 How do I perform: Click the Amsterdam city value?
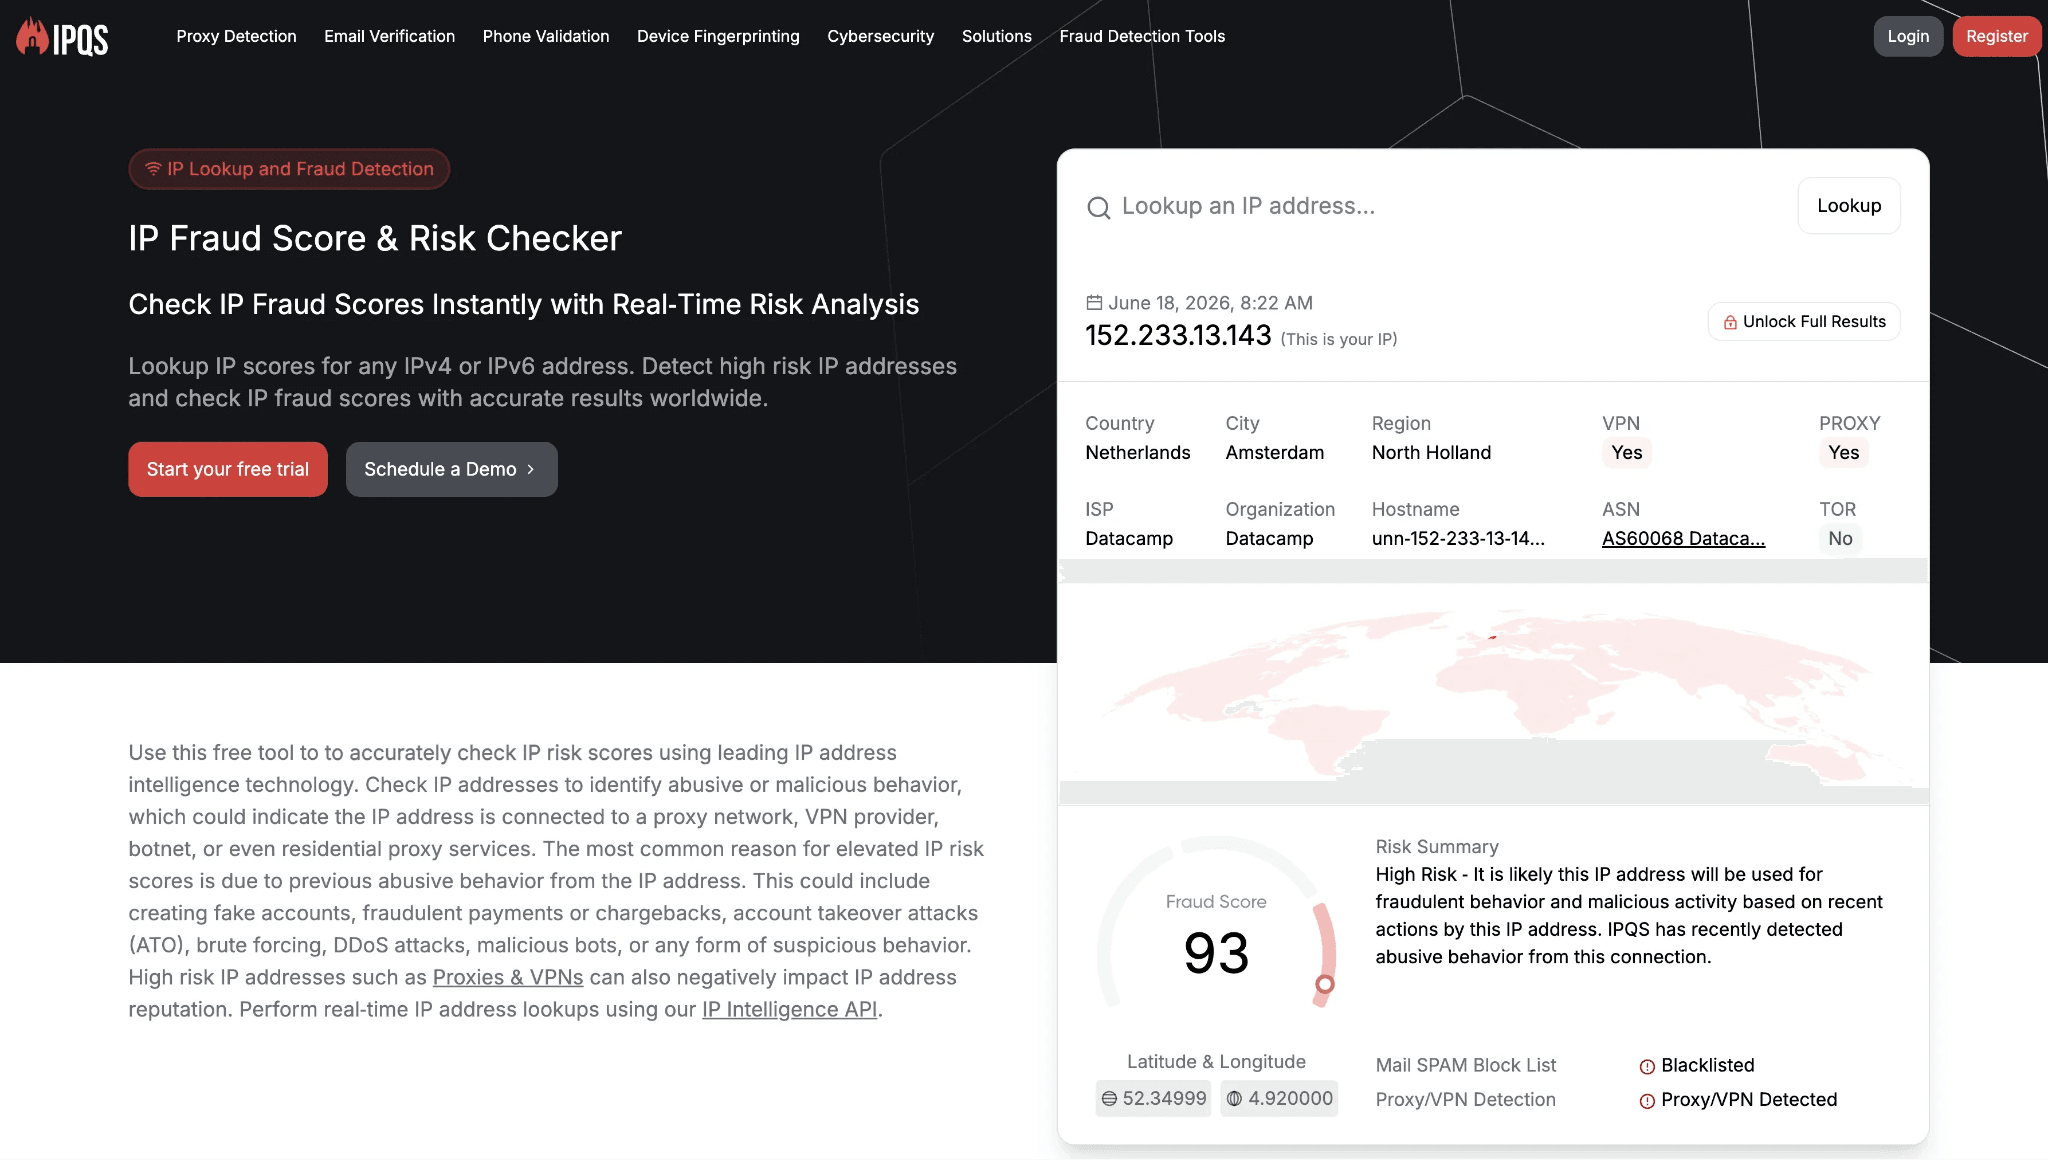[1275, 453]
